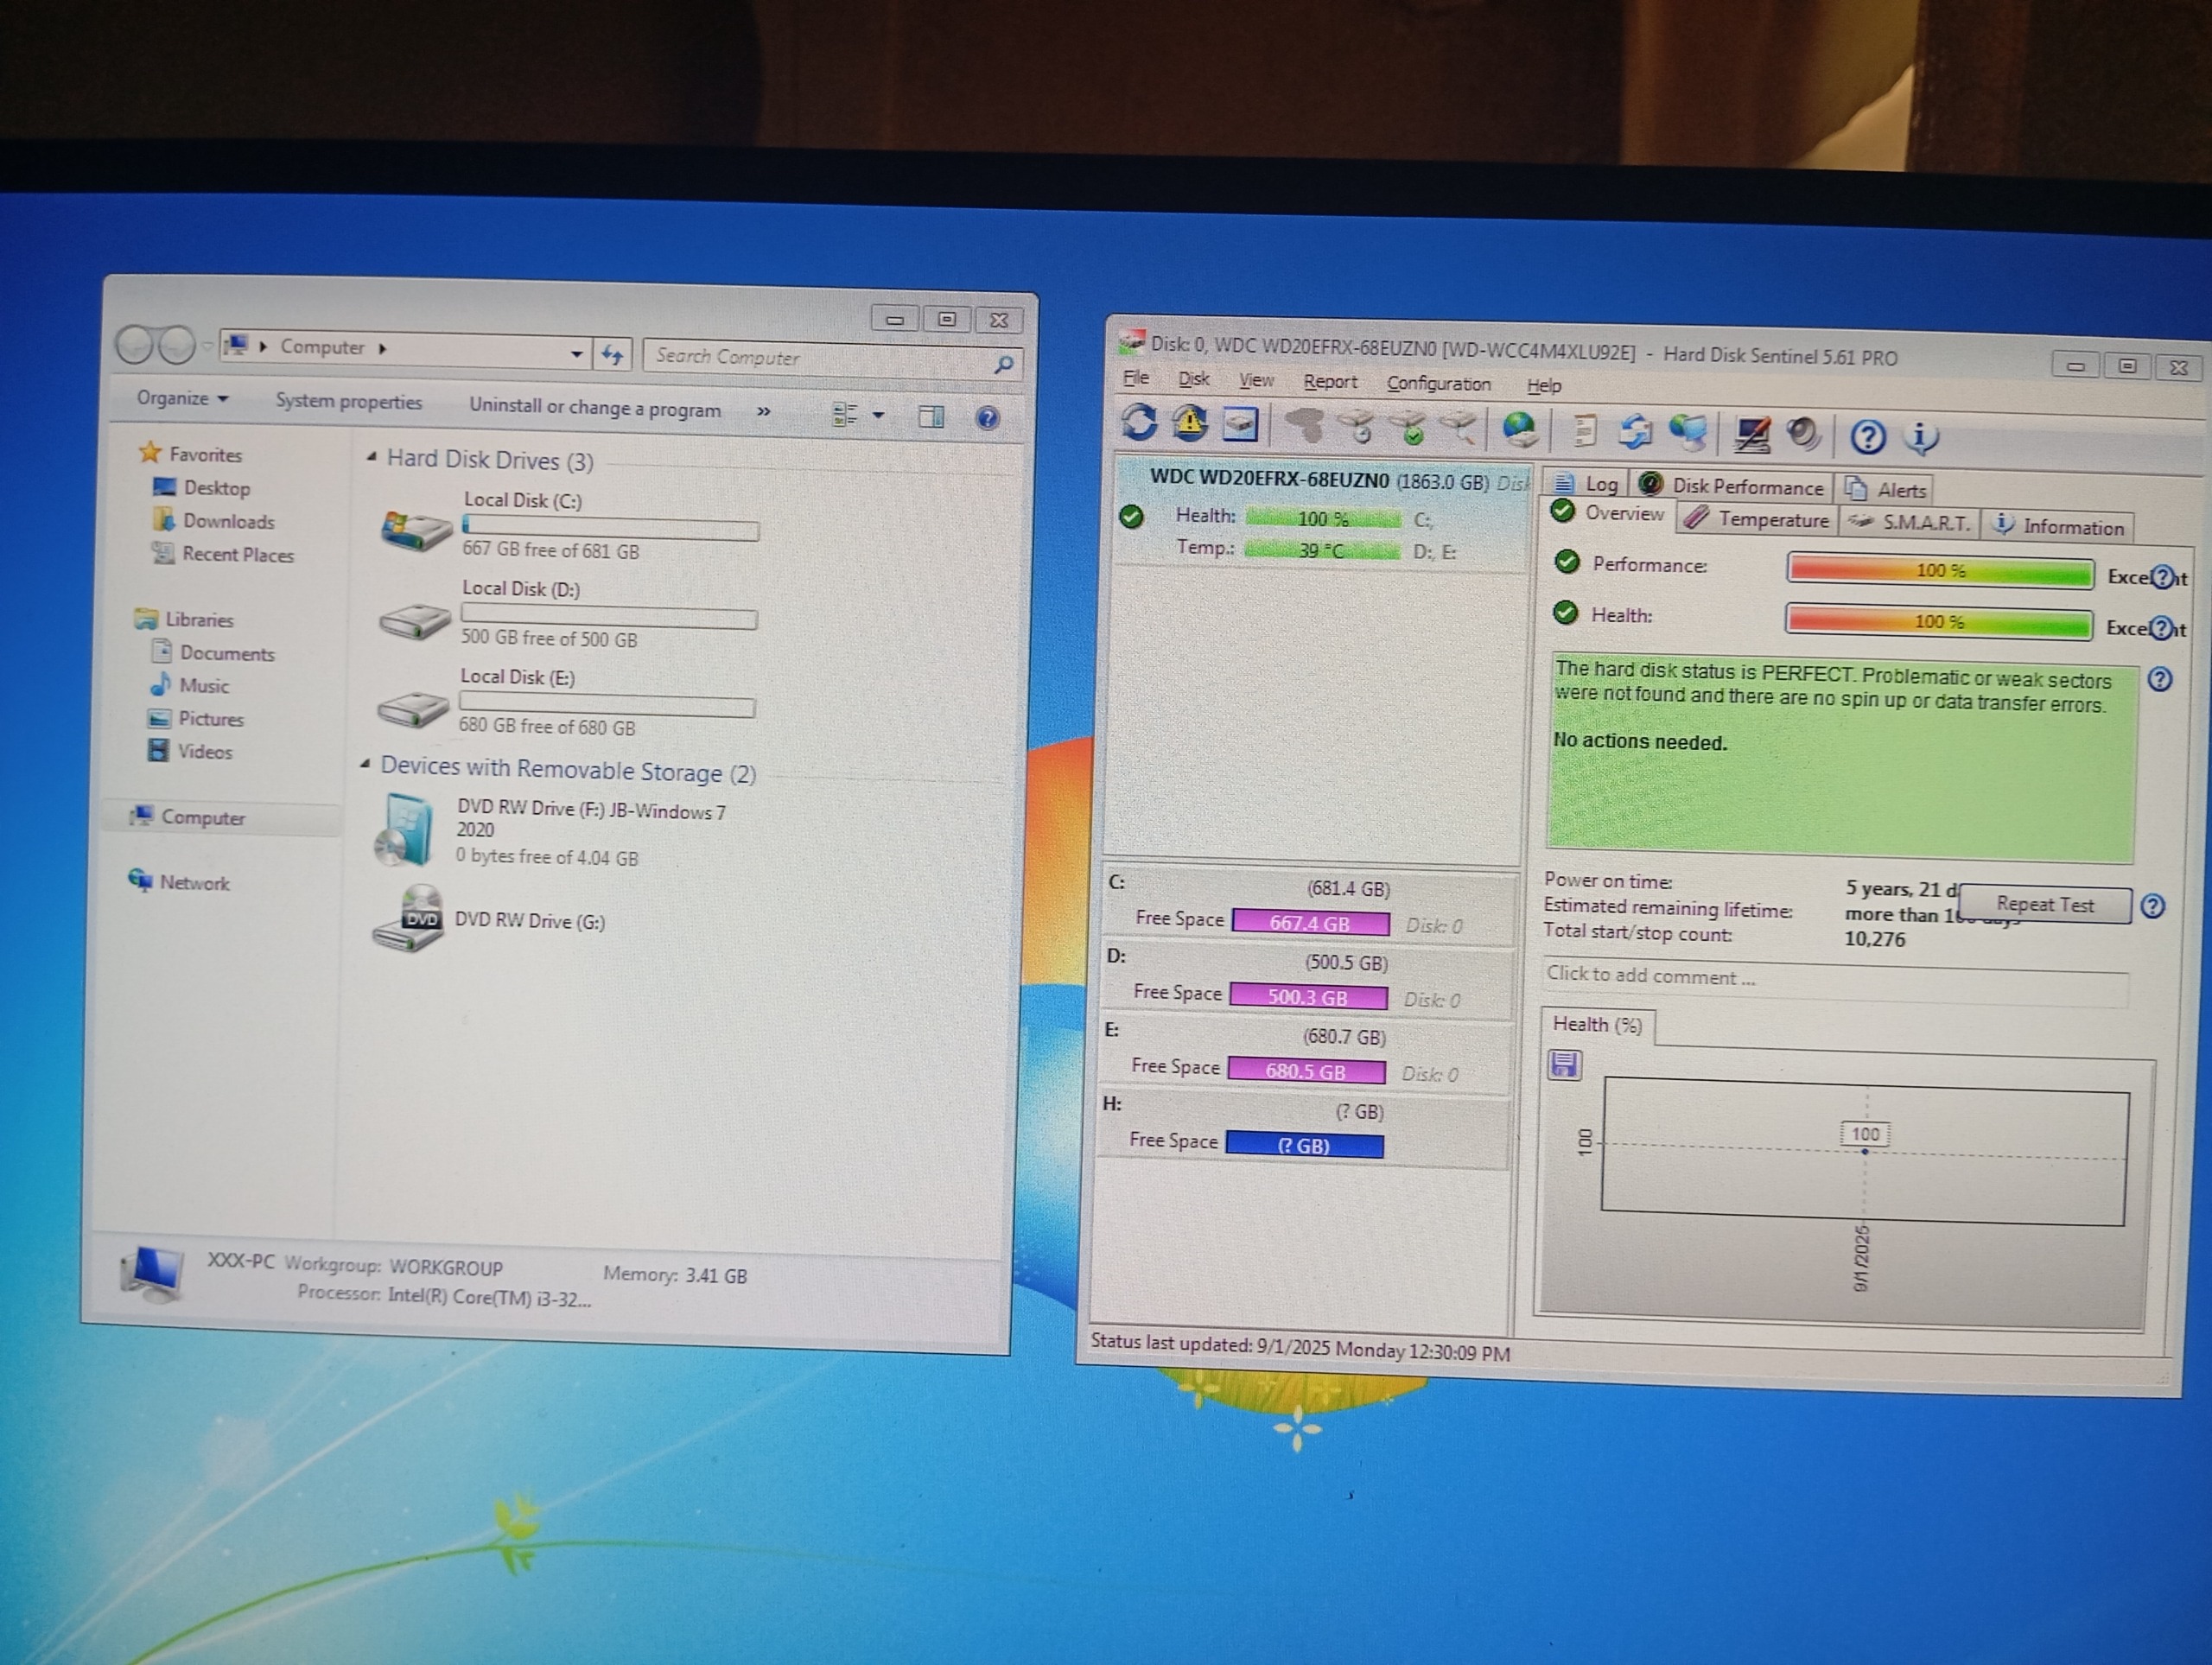
Task: Click the Explorer address bar refresh icon
Action: click(612, 354)
